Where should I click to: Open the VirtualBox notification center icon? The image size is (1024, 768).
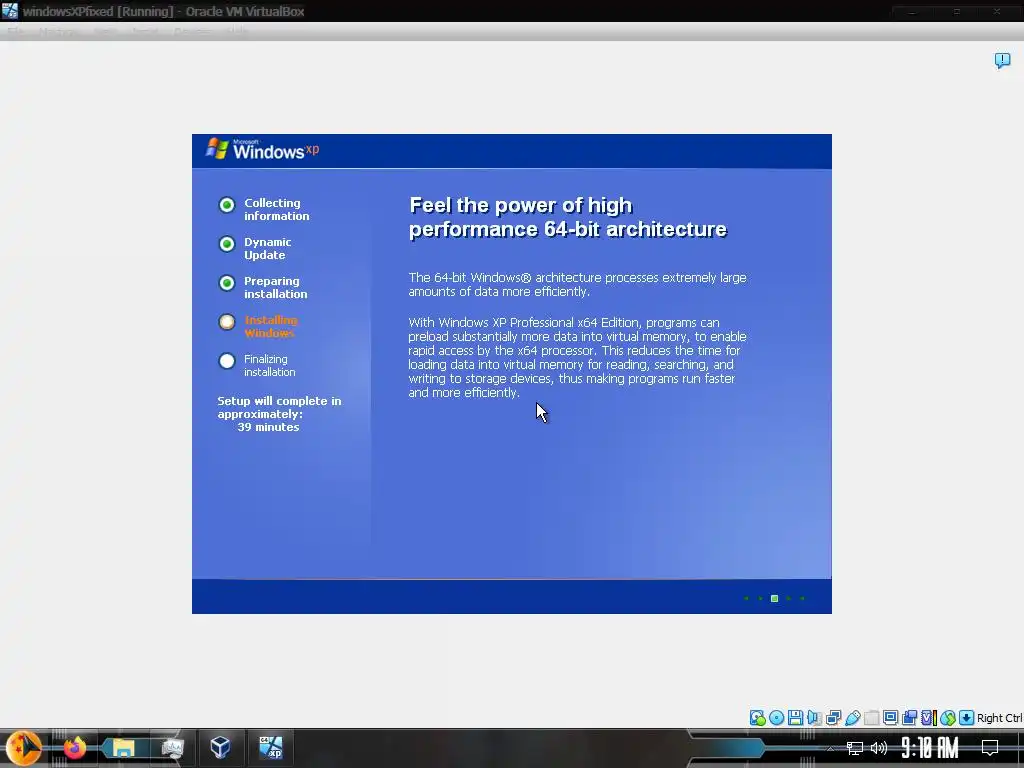(x=1002, y=61)
